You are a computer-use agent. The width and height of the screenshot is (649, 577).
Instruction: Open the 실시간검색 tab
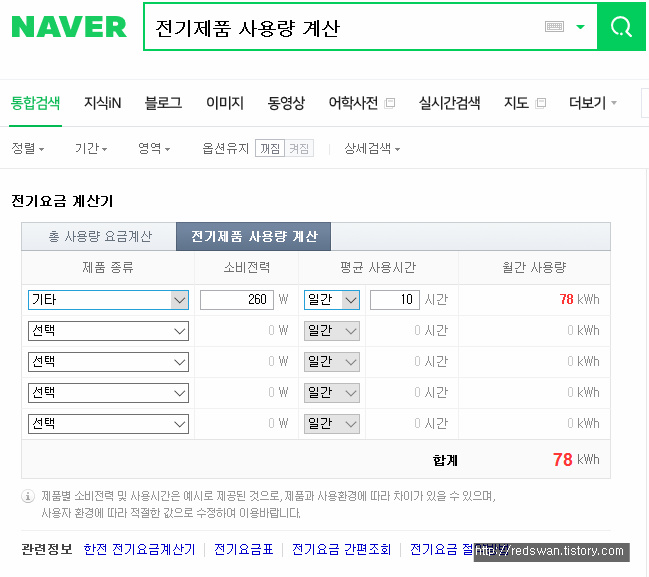[449, 103]
